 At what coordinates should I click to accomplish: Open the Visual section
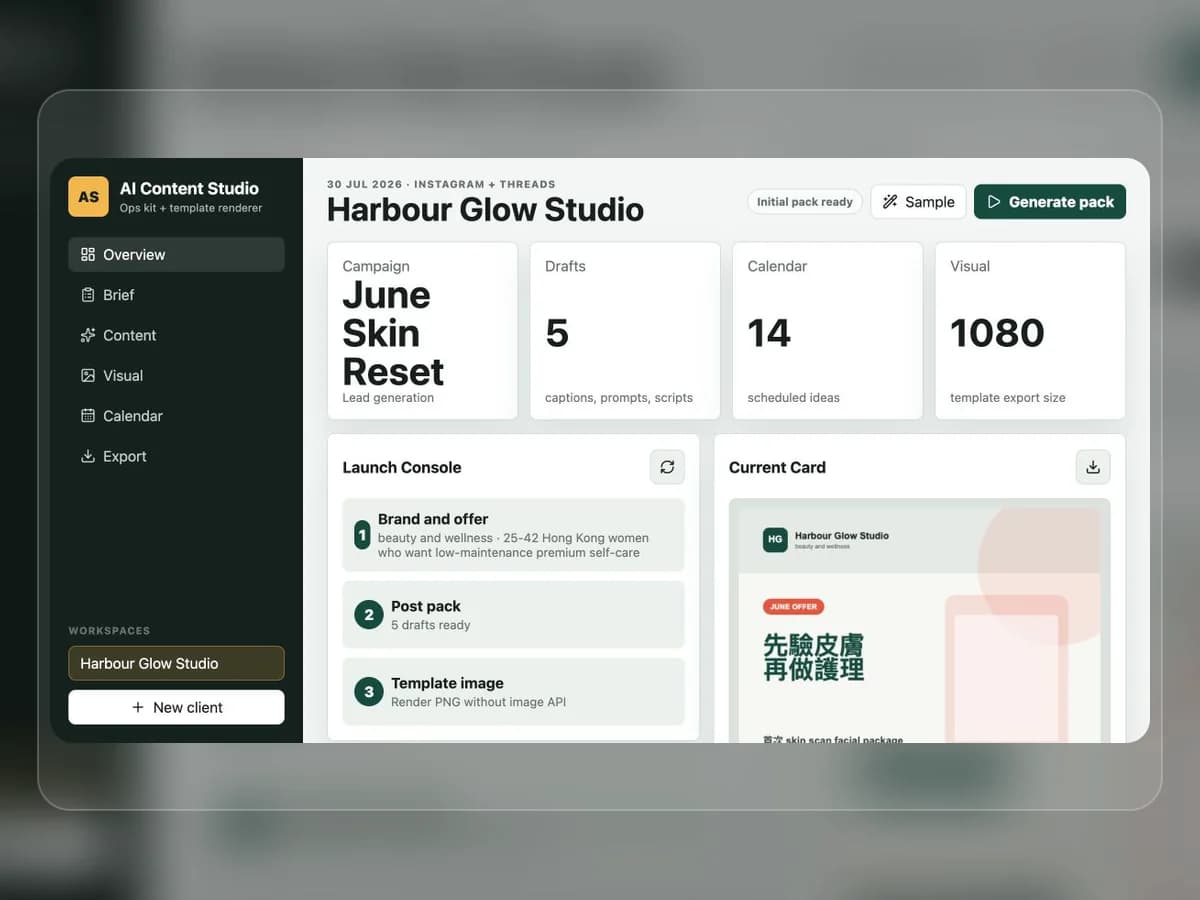176,375
